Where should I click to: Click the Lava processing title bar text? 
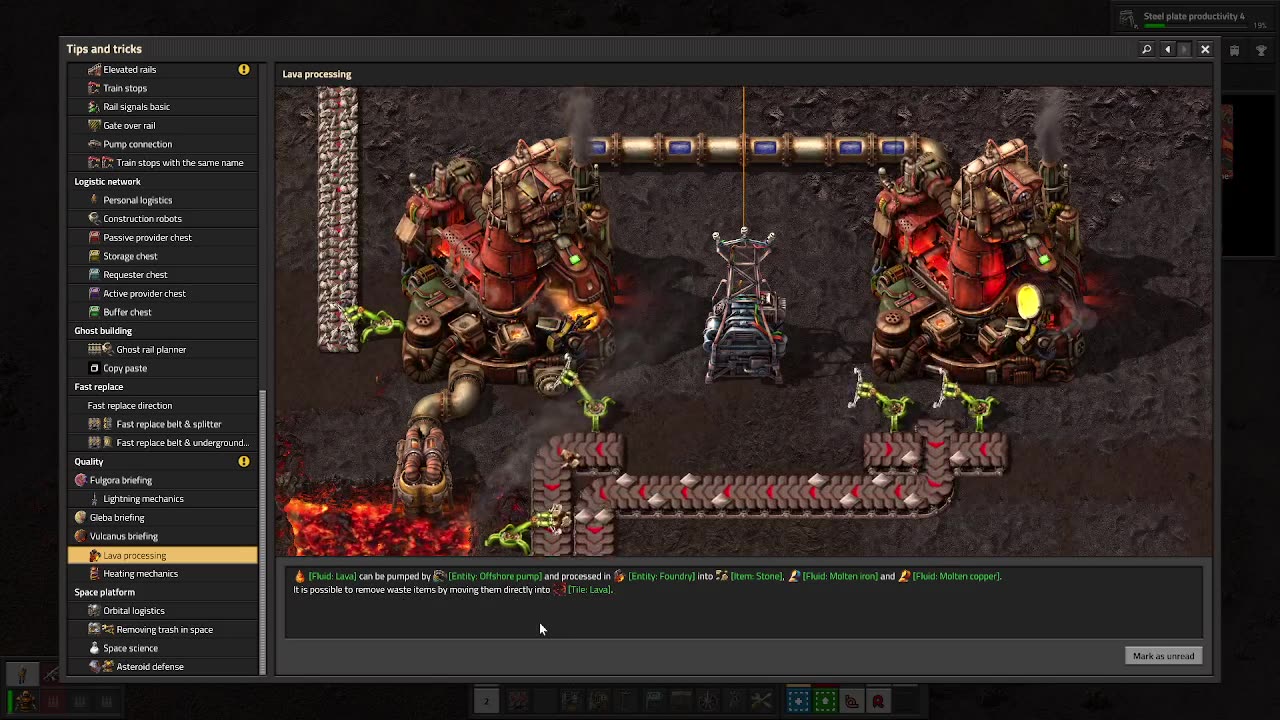point(317,74)
